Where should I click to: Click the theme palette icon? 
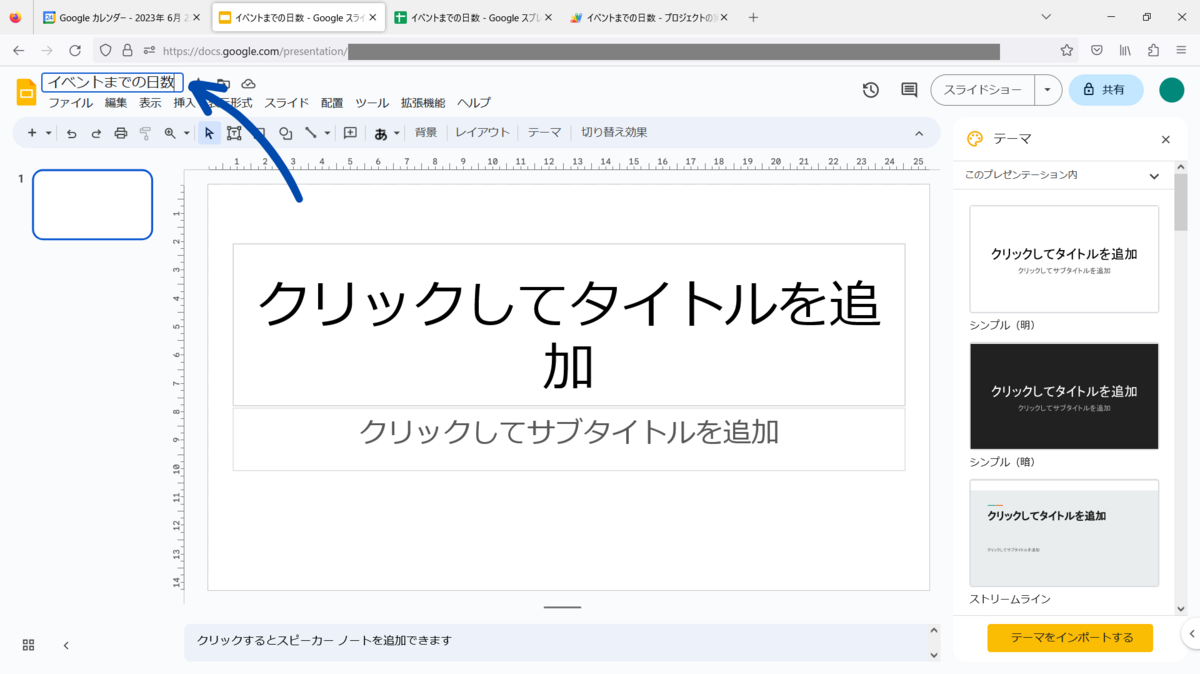[975, 139]
